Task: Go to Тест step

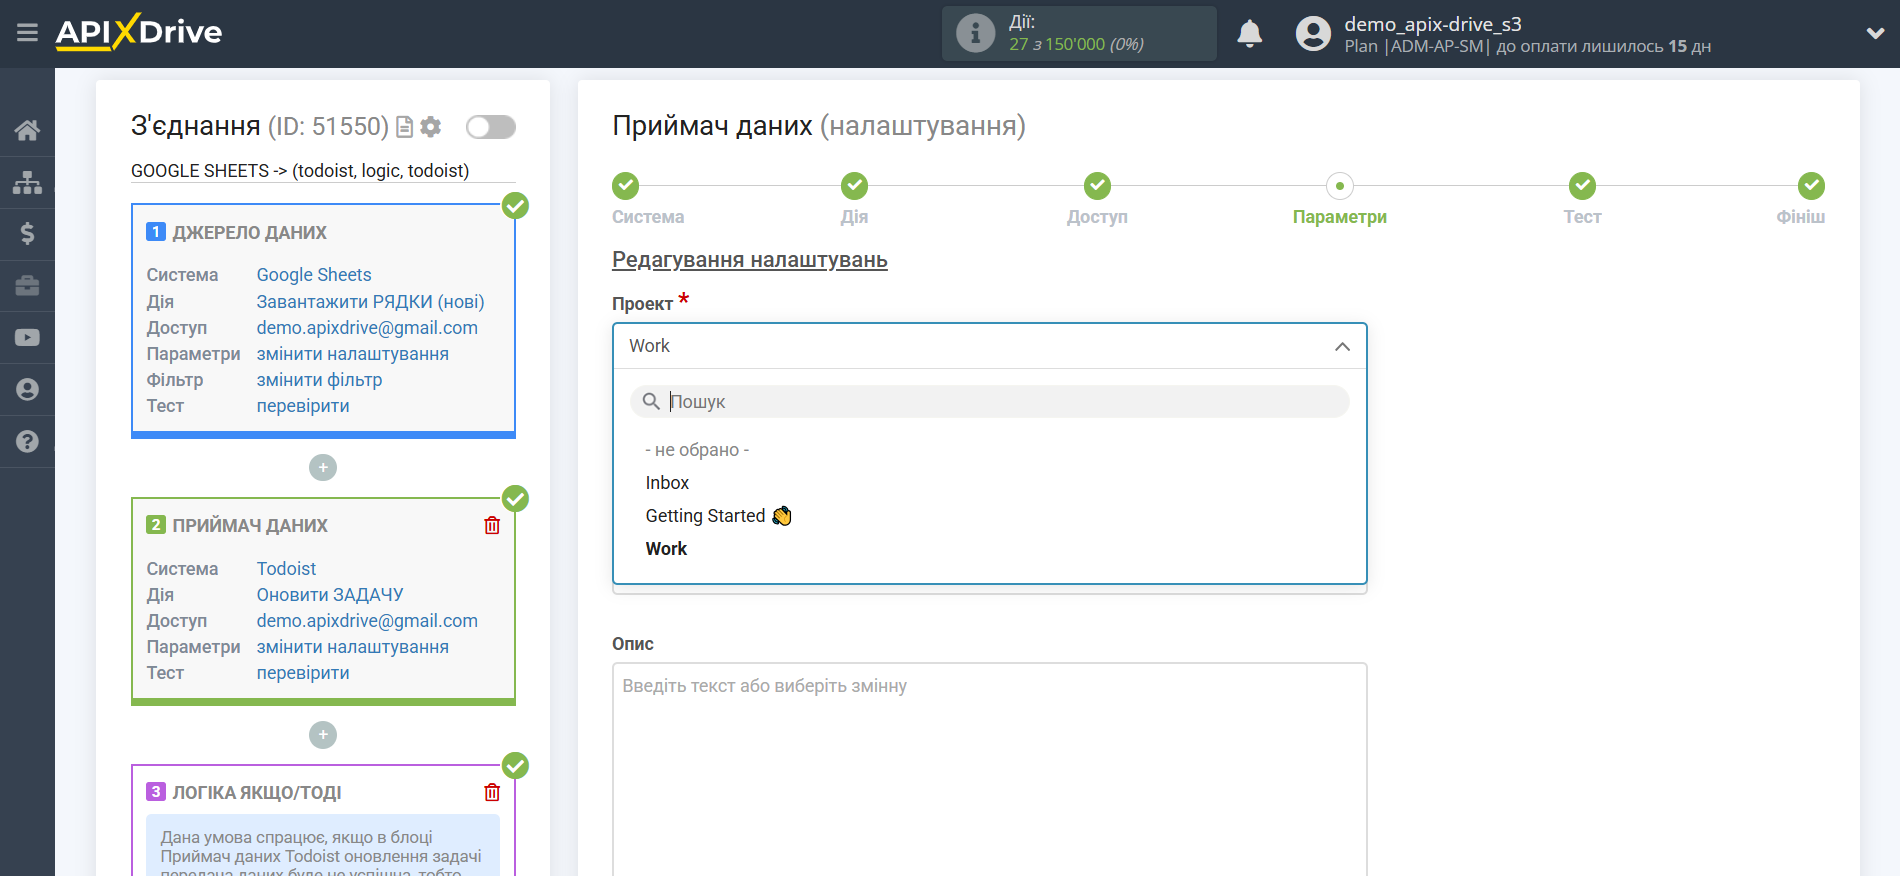Action: [1582, 186]
